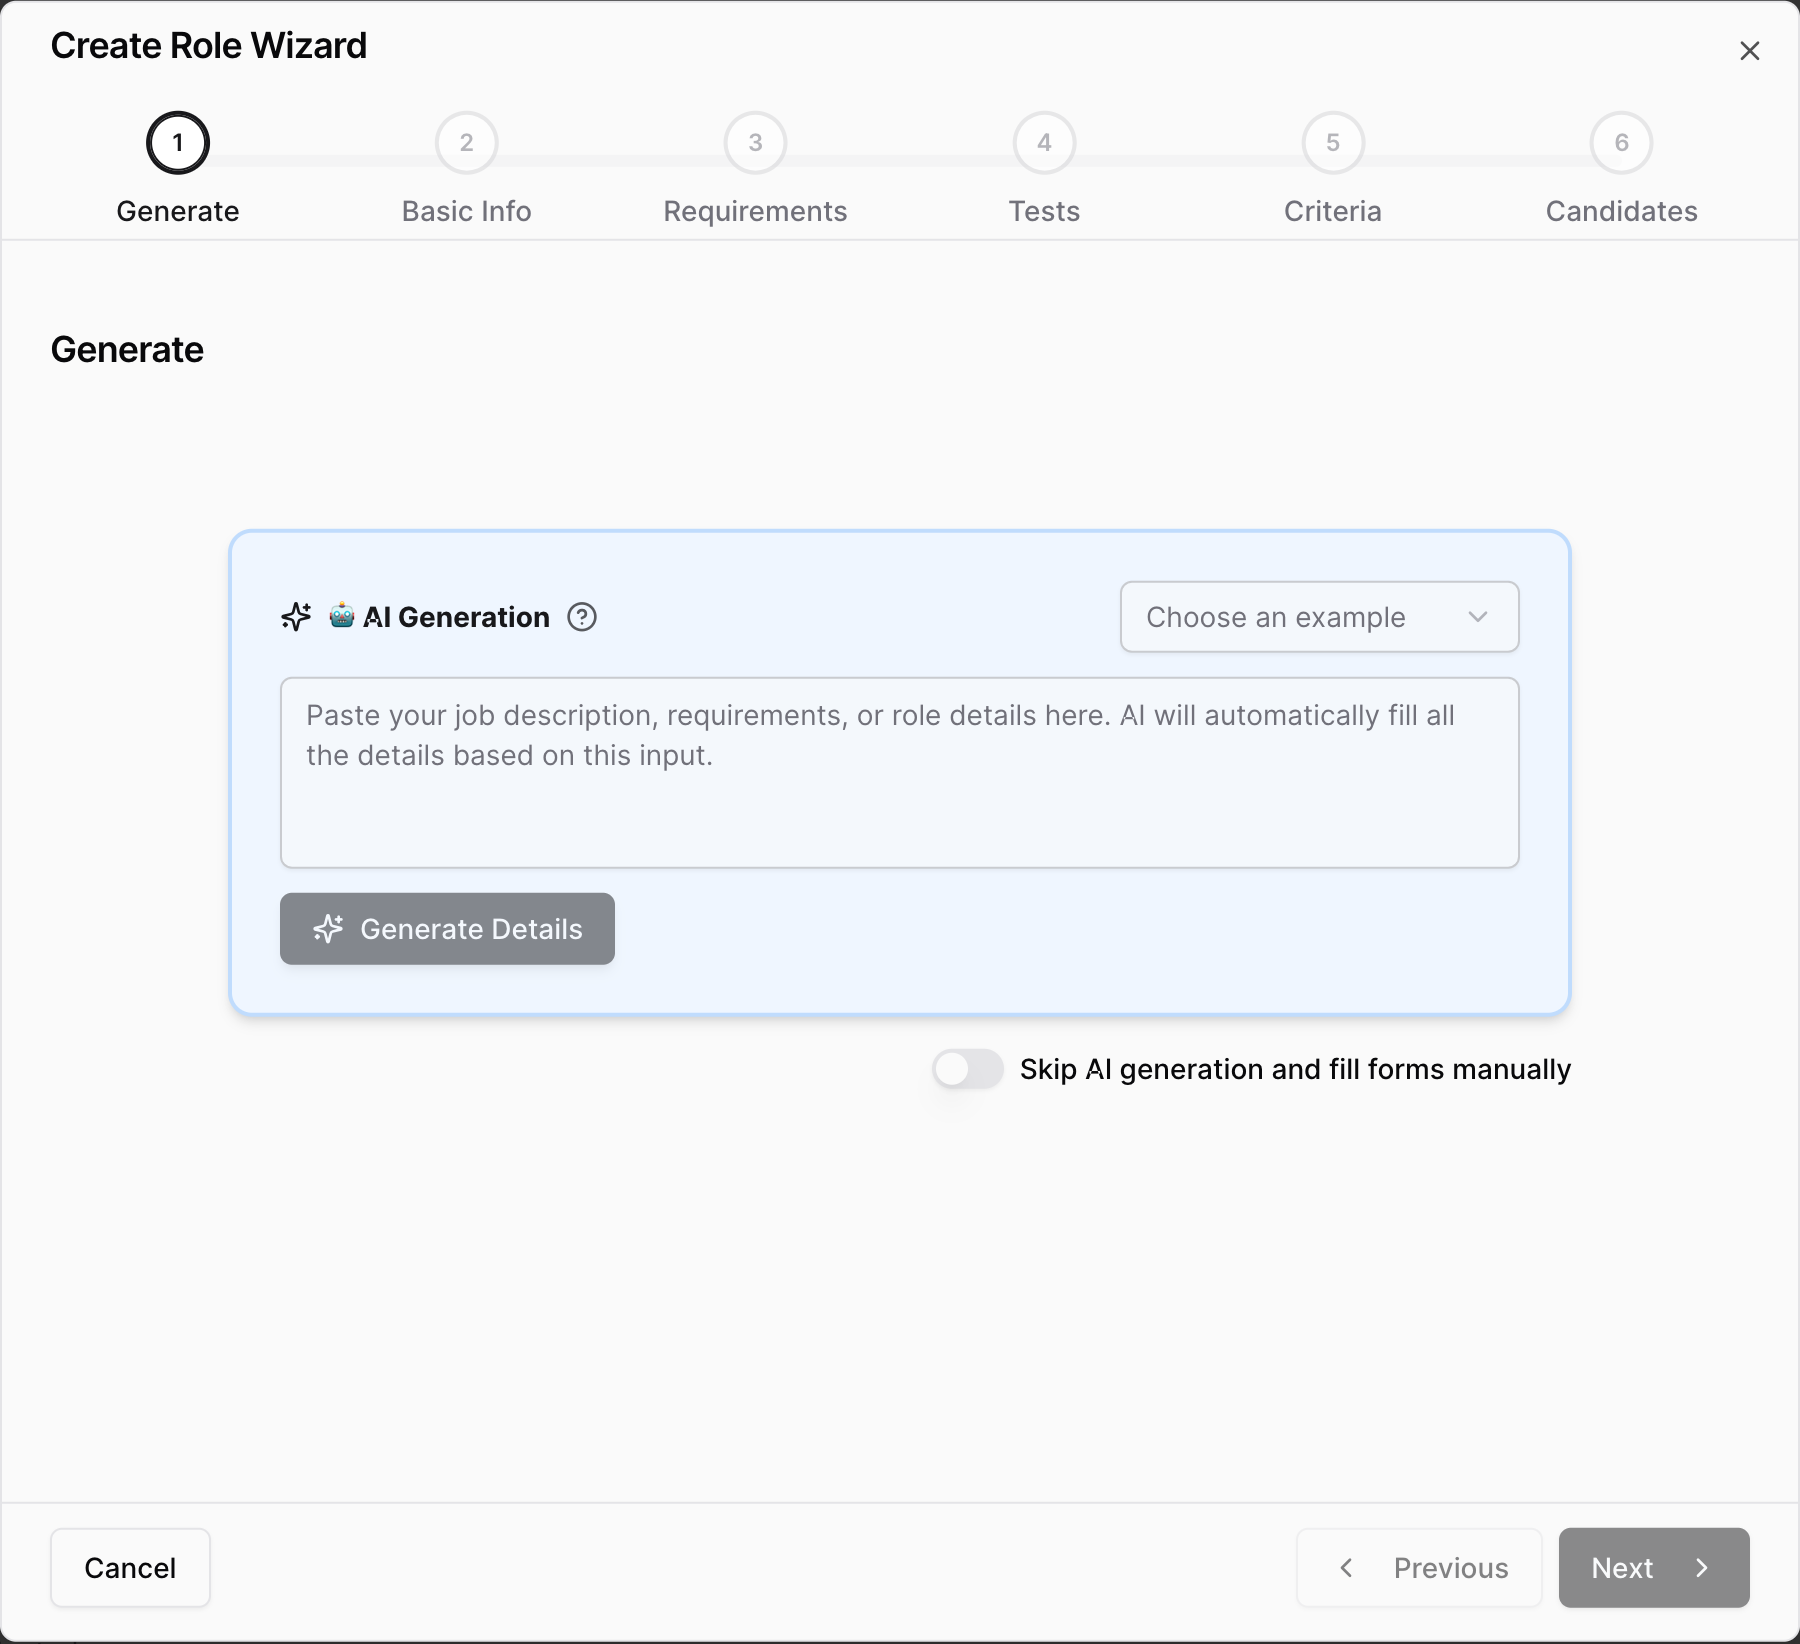Image resolution: width=1800 pixels, height=1644 pixels.
Task: Click step 5 circle indicator
Action: point(1332,143)
